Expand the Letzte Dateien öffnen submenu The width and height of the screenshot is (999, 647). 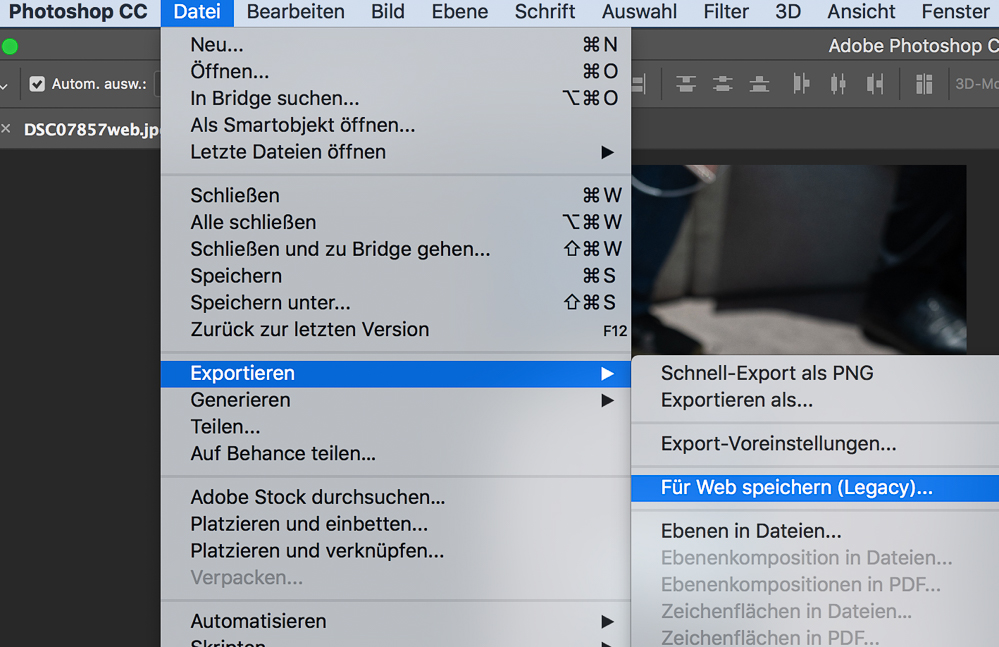(x=396, y=152)
